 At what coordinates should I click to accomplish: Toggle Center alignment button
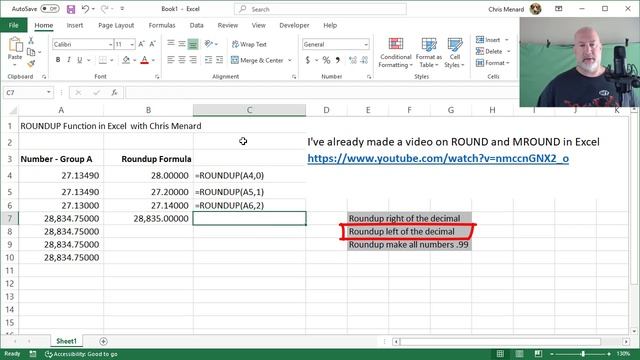pyautogui.click(x=182, y=60)
